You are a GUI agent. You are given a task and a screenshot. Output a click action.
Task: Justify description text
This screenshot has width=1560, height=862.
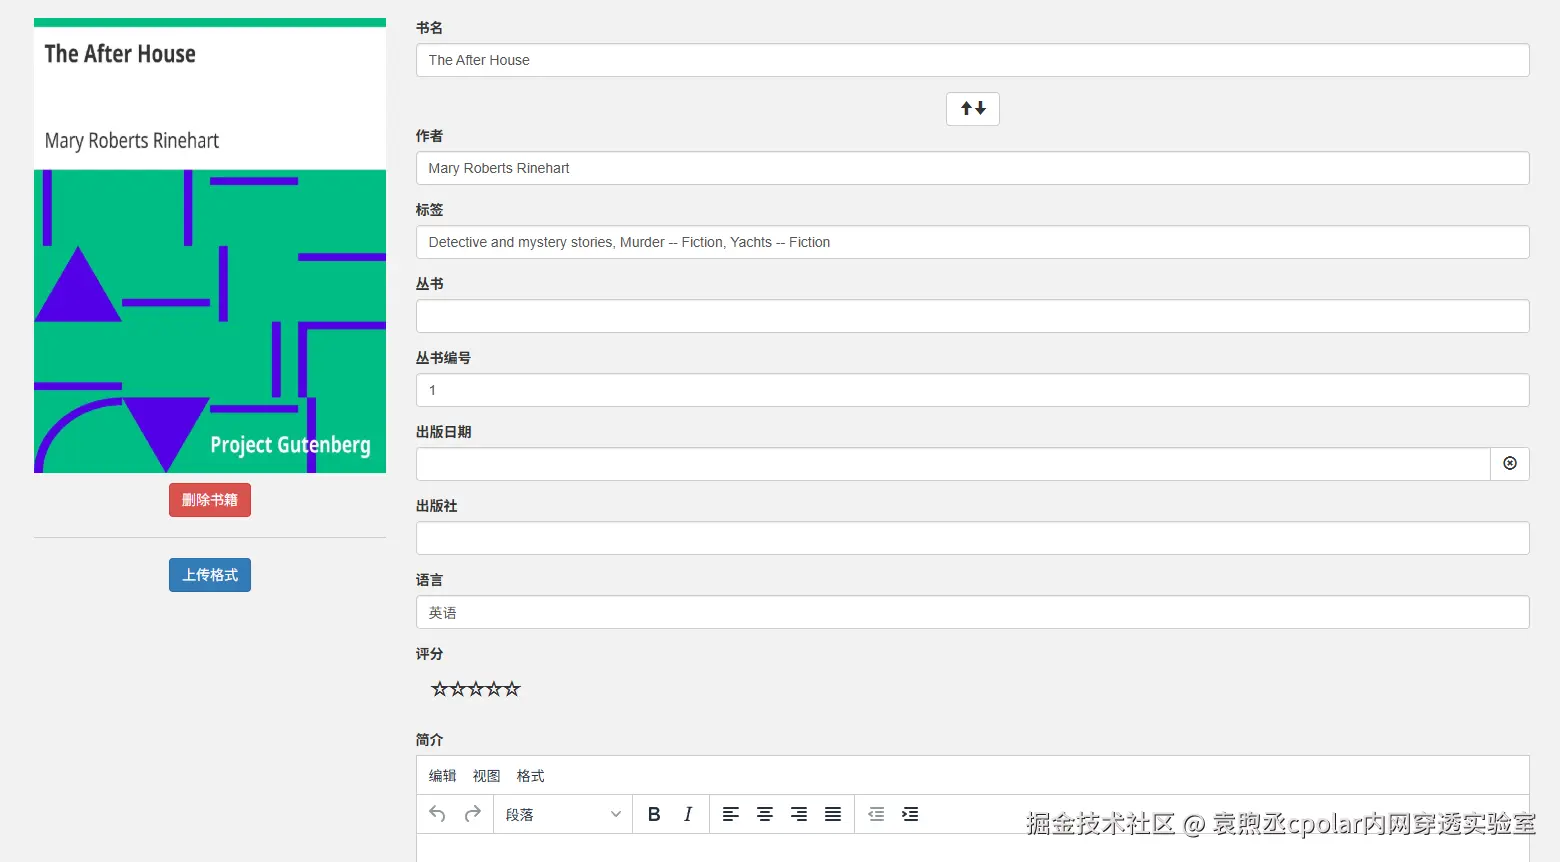[833, 814]
